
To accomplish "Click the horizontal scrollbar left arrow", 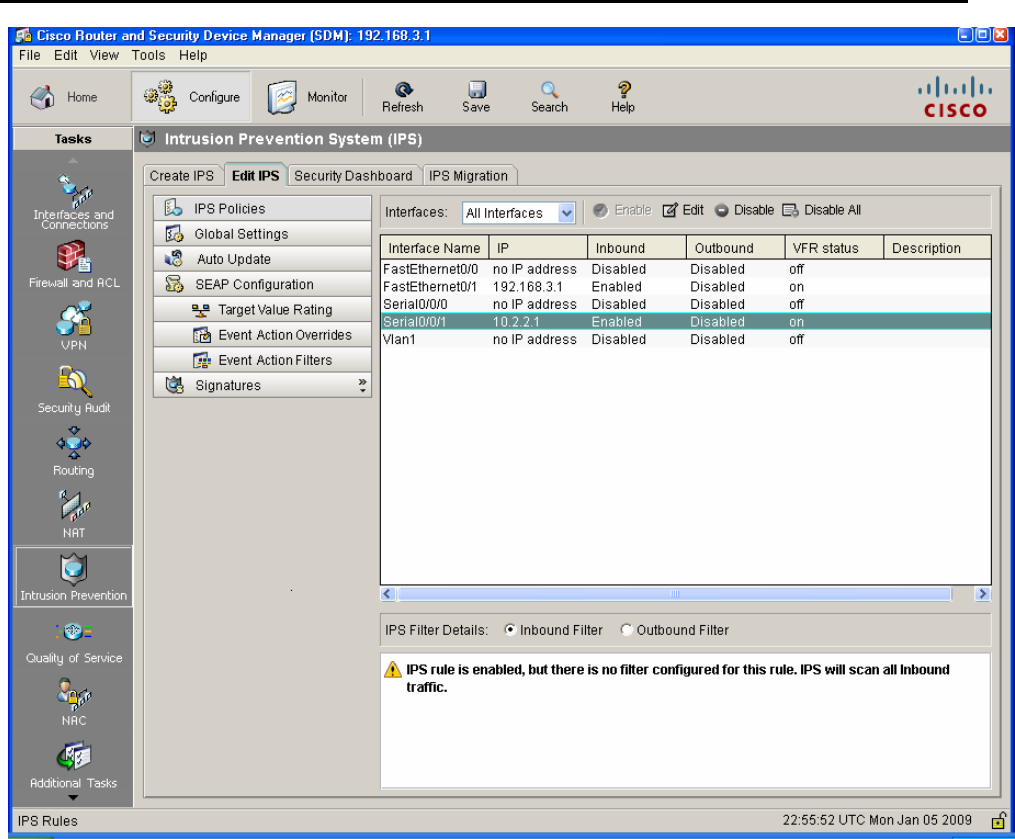I will (388, 594).
